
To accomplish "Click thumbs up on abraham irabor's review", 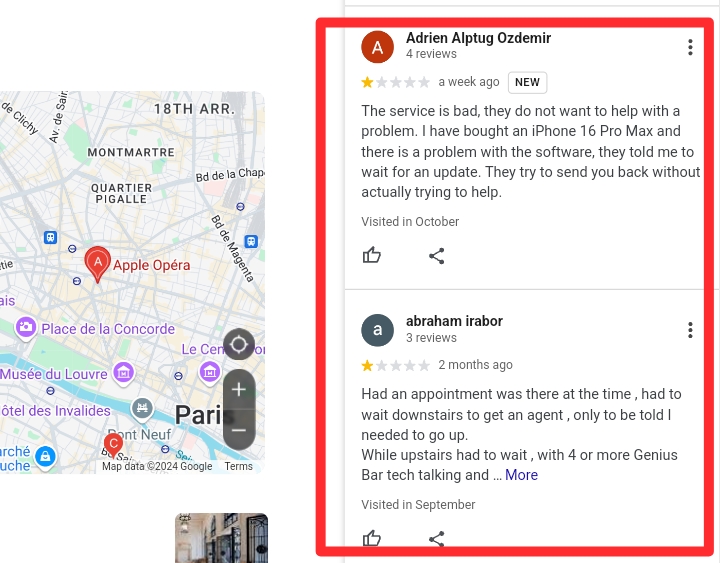I will (371, 538).
